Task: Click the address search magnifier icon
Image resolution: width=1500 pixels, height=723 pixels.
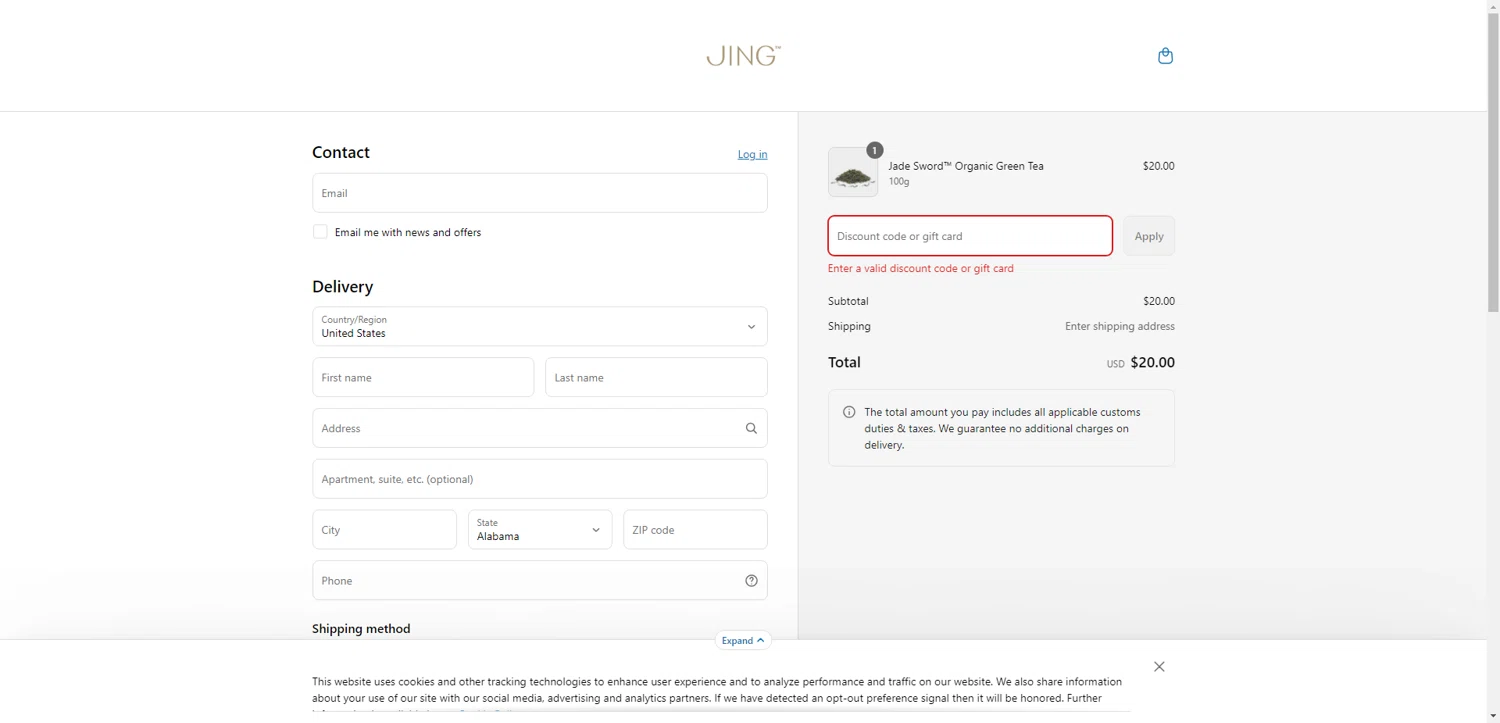Action: pos(751,428)
